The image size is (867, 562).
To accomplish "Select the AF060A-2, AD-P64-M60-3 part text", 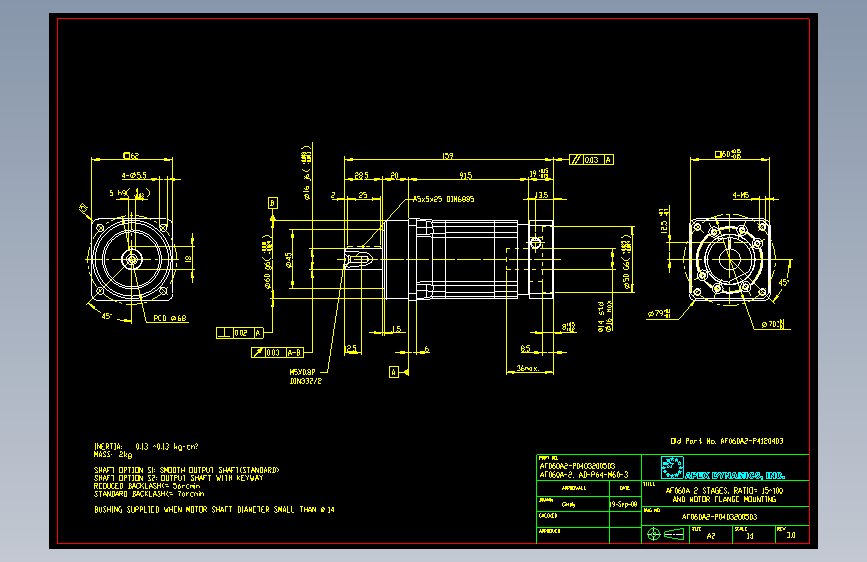I will [584, 475].
